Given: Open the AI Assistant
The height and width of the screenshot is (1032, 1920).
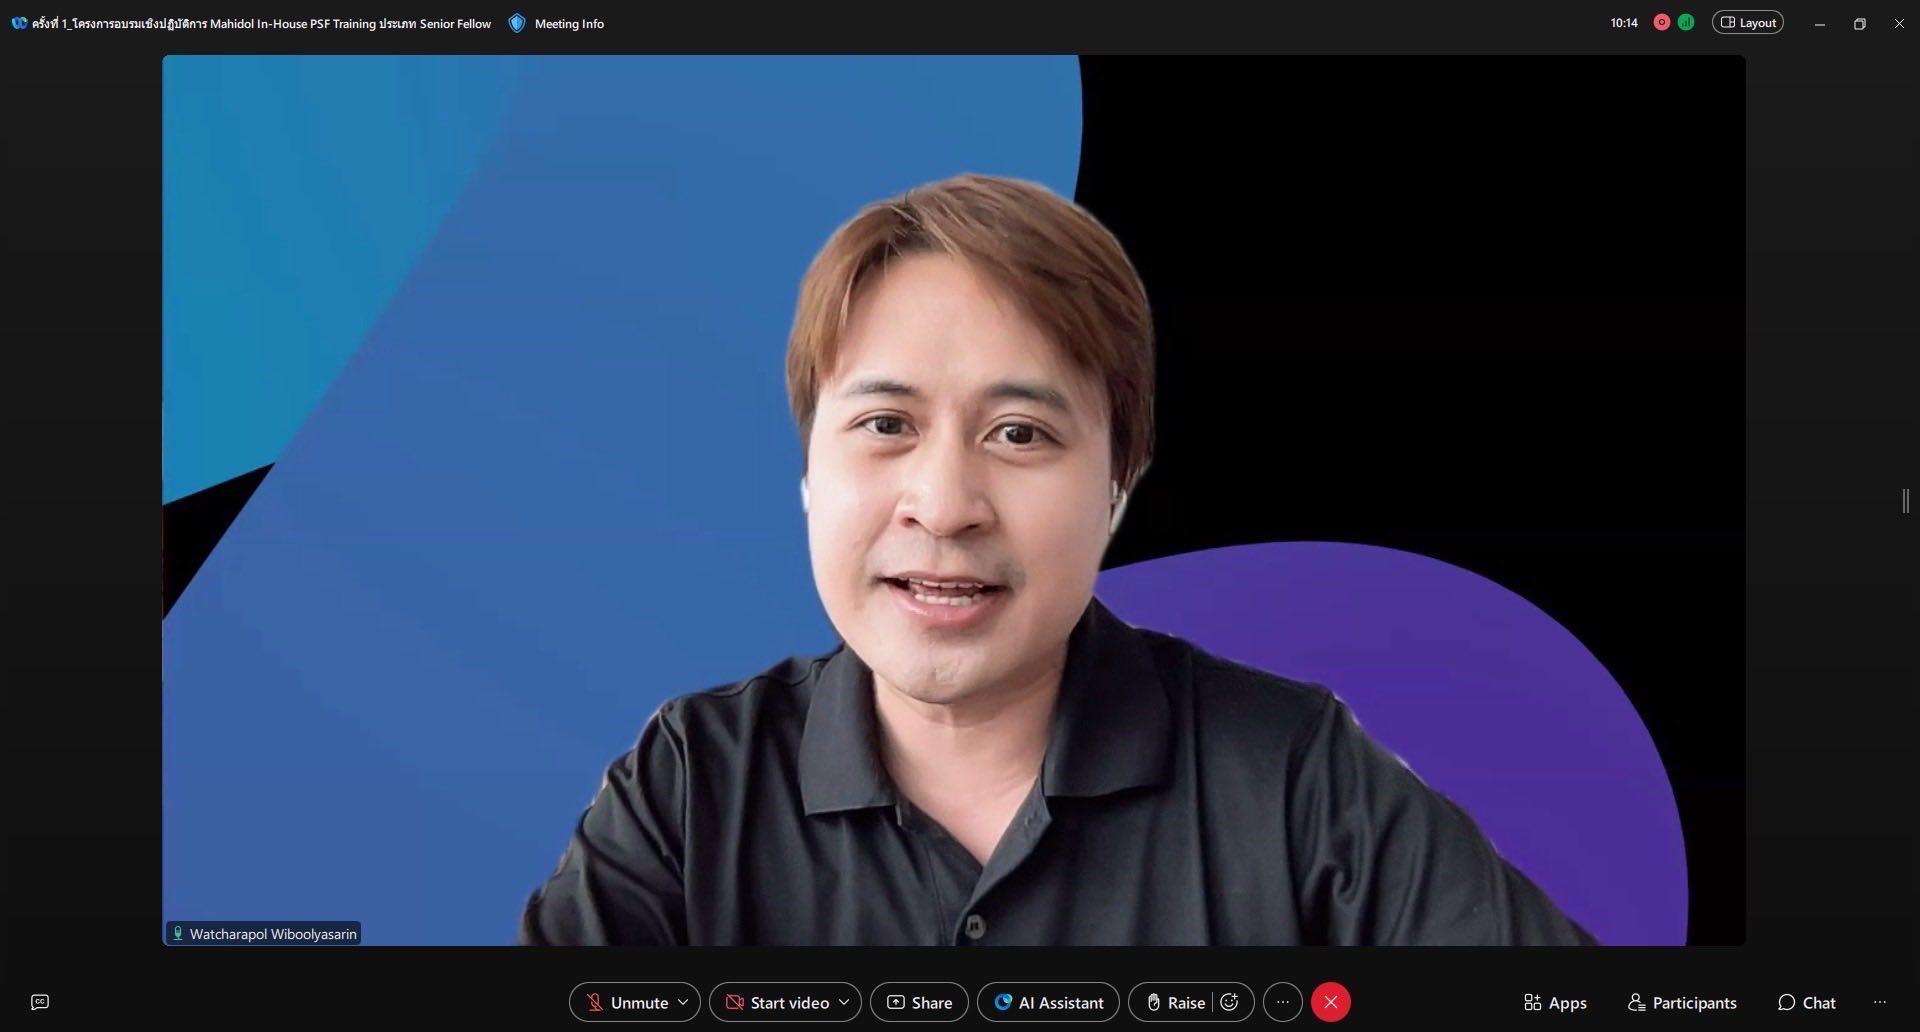Looking at the screenshot, I should [x=1048, y=1002].
